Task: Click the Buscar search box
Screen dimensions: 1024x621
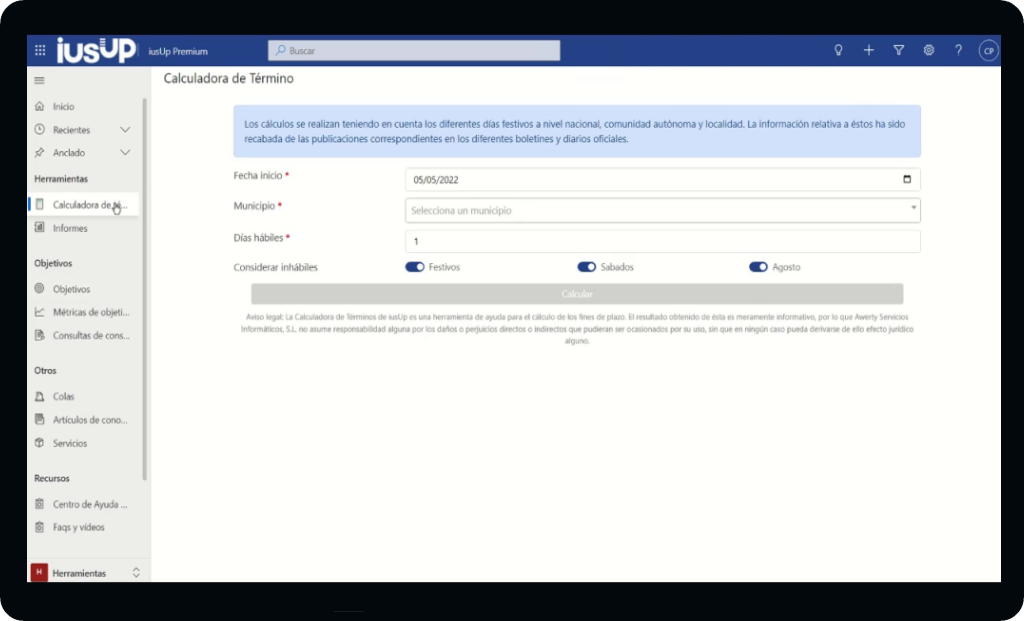Action: point(414,50)
